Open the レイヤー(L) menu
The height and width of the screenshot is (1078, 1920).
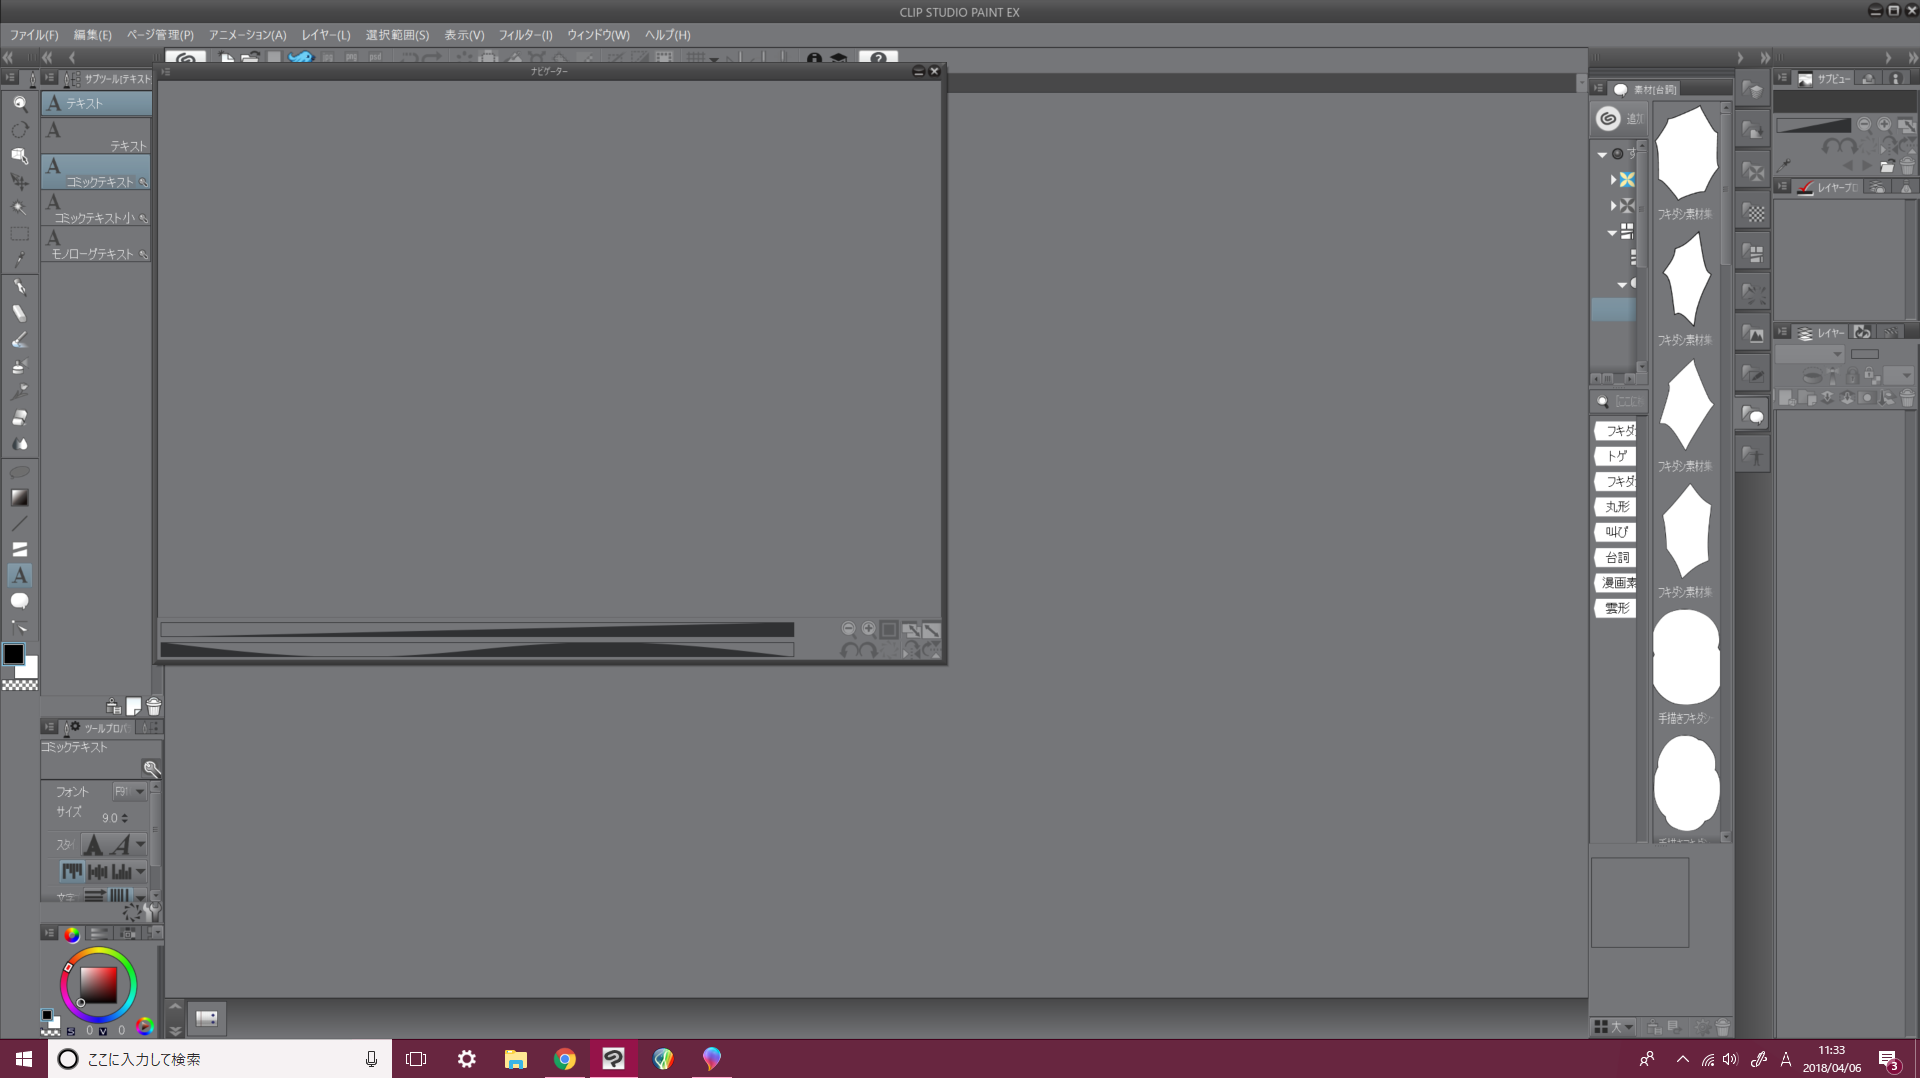coord(326,35)
